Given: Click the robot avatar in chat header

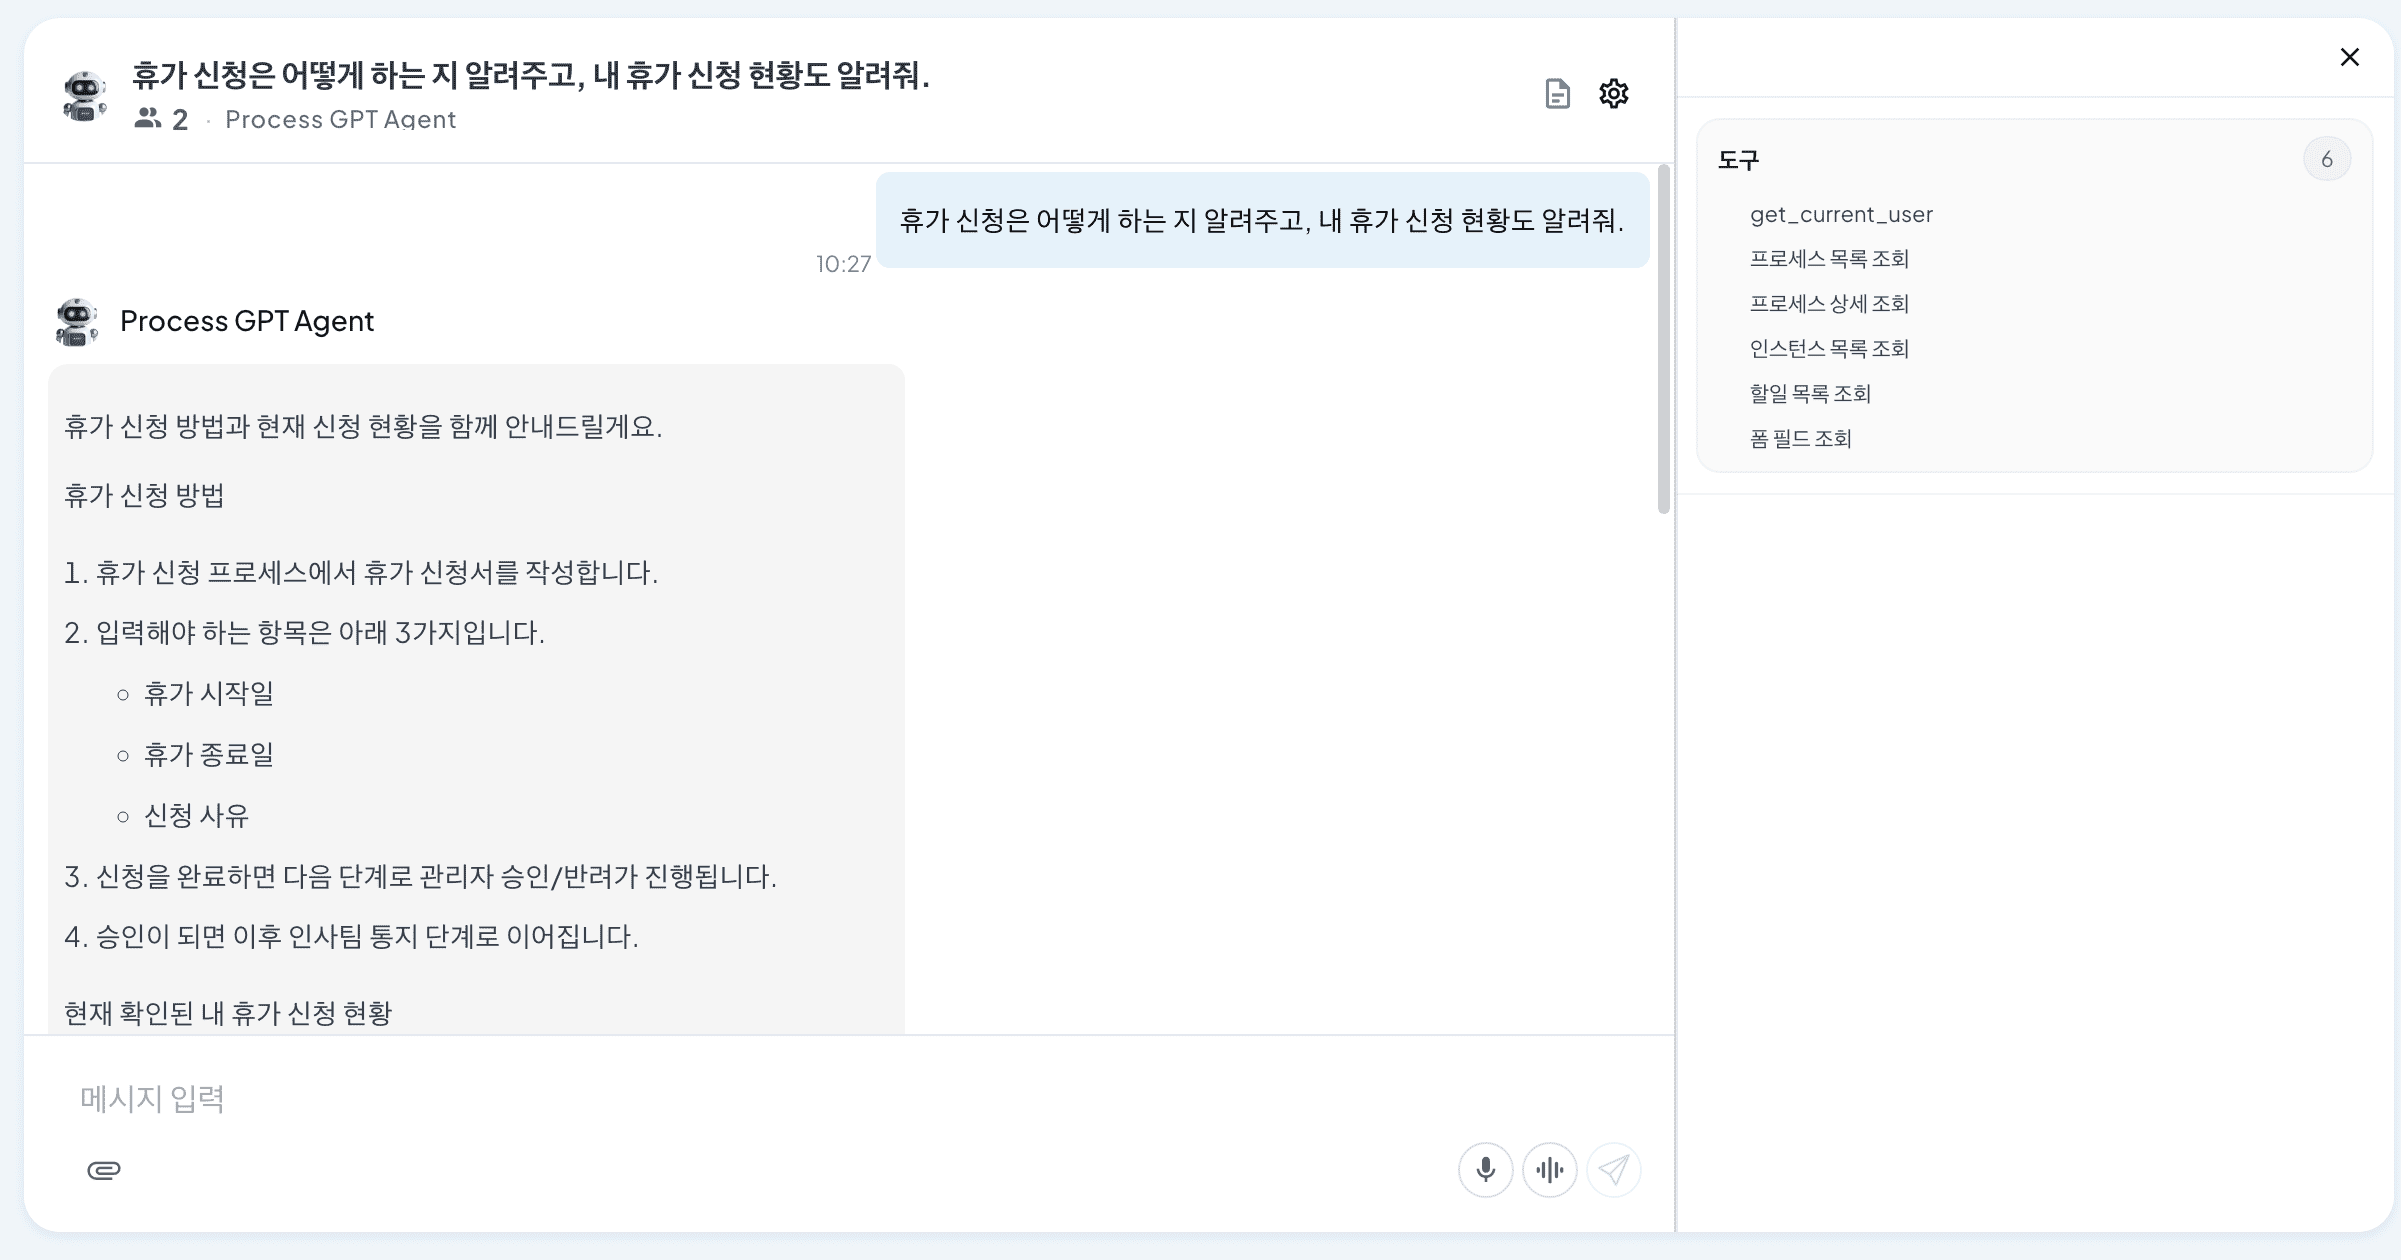Looking at the screenshot, I should tap(85, 96).
